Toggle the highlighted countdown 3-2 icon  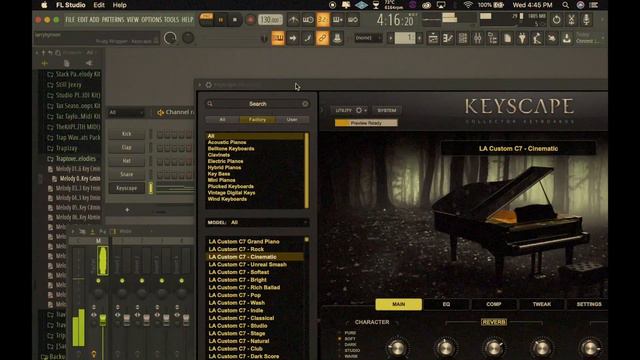322,20
